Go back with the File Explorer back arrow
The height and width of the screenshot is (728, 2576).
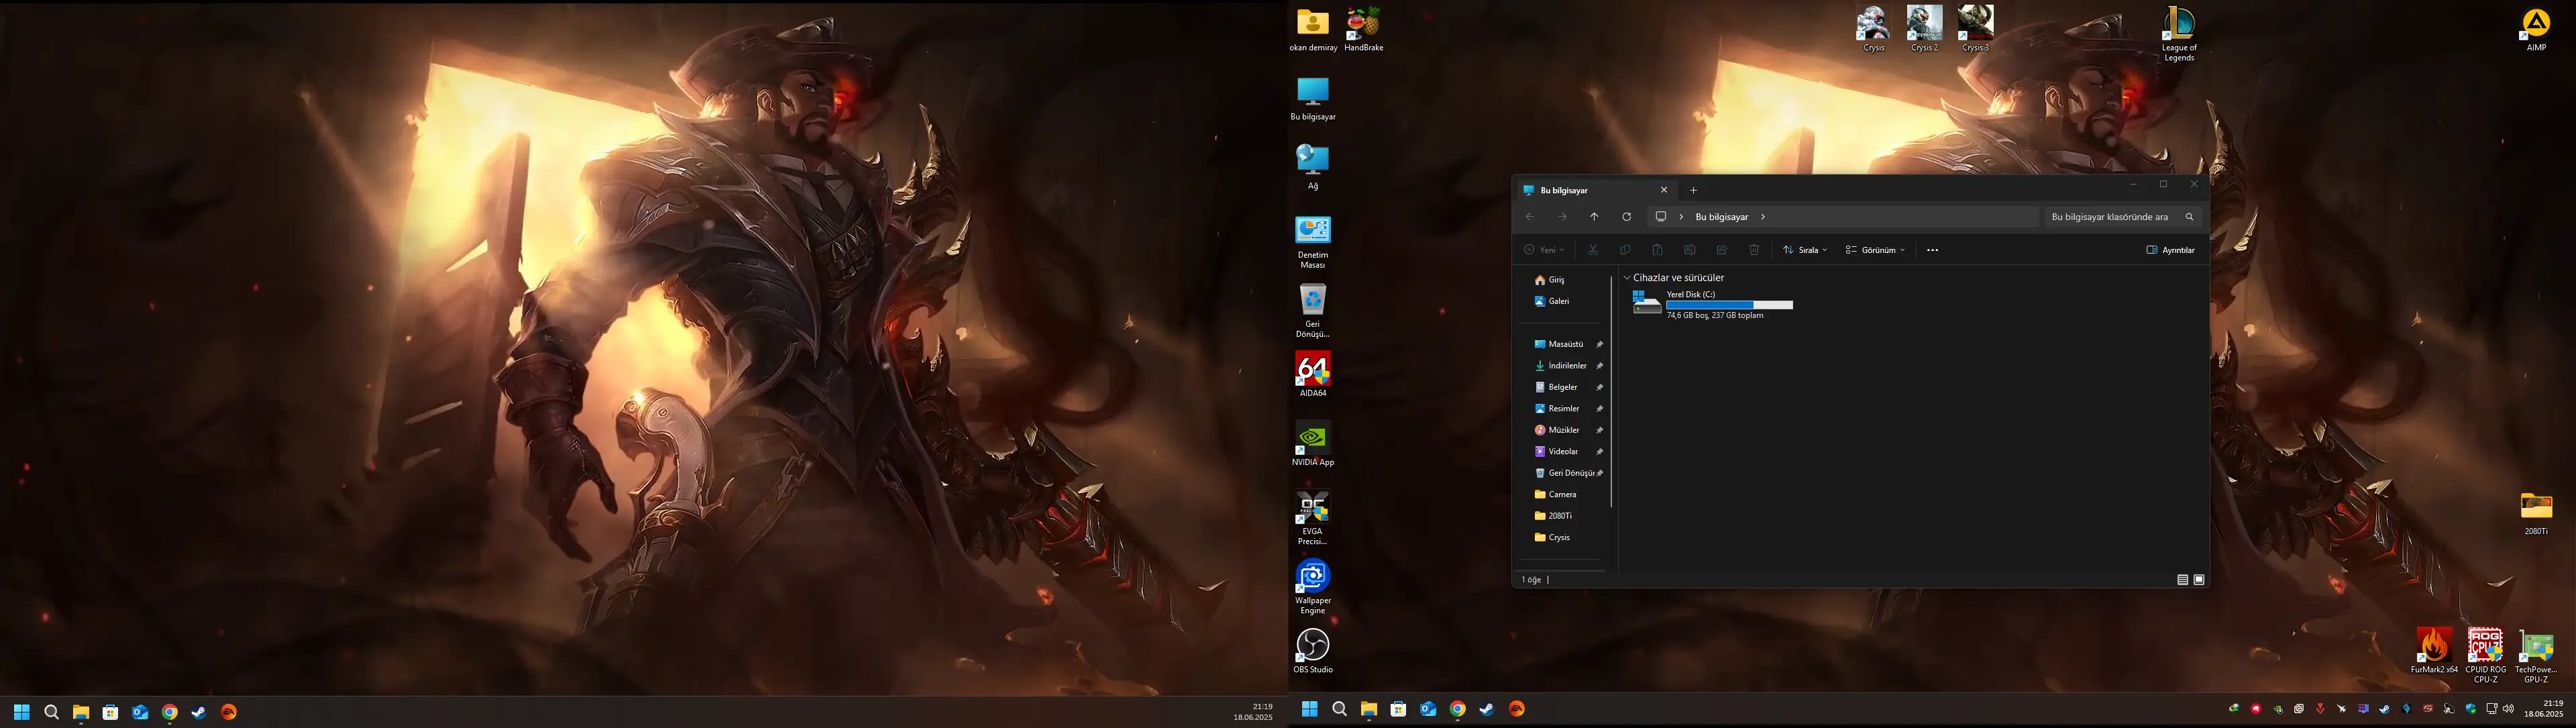click(x=1530, y=217)
